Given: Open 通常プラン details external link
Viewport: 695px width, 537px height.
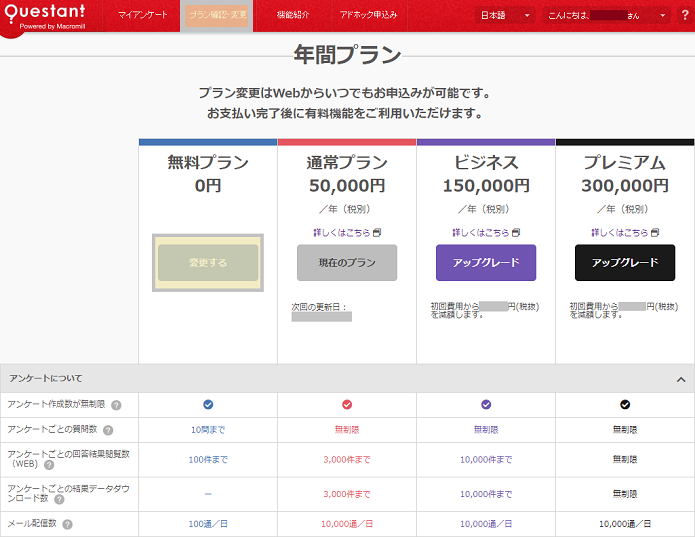Looking at the screenshot, I should click(x=346, y=232).
